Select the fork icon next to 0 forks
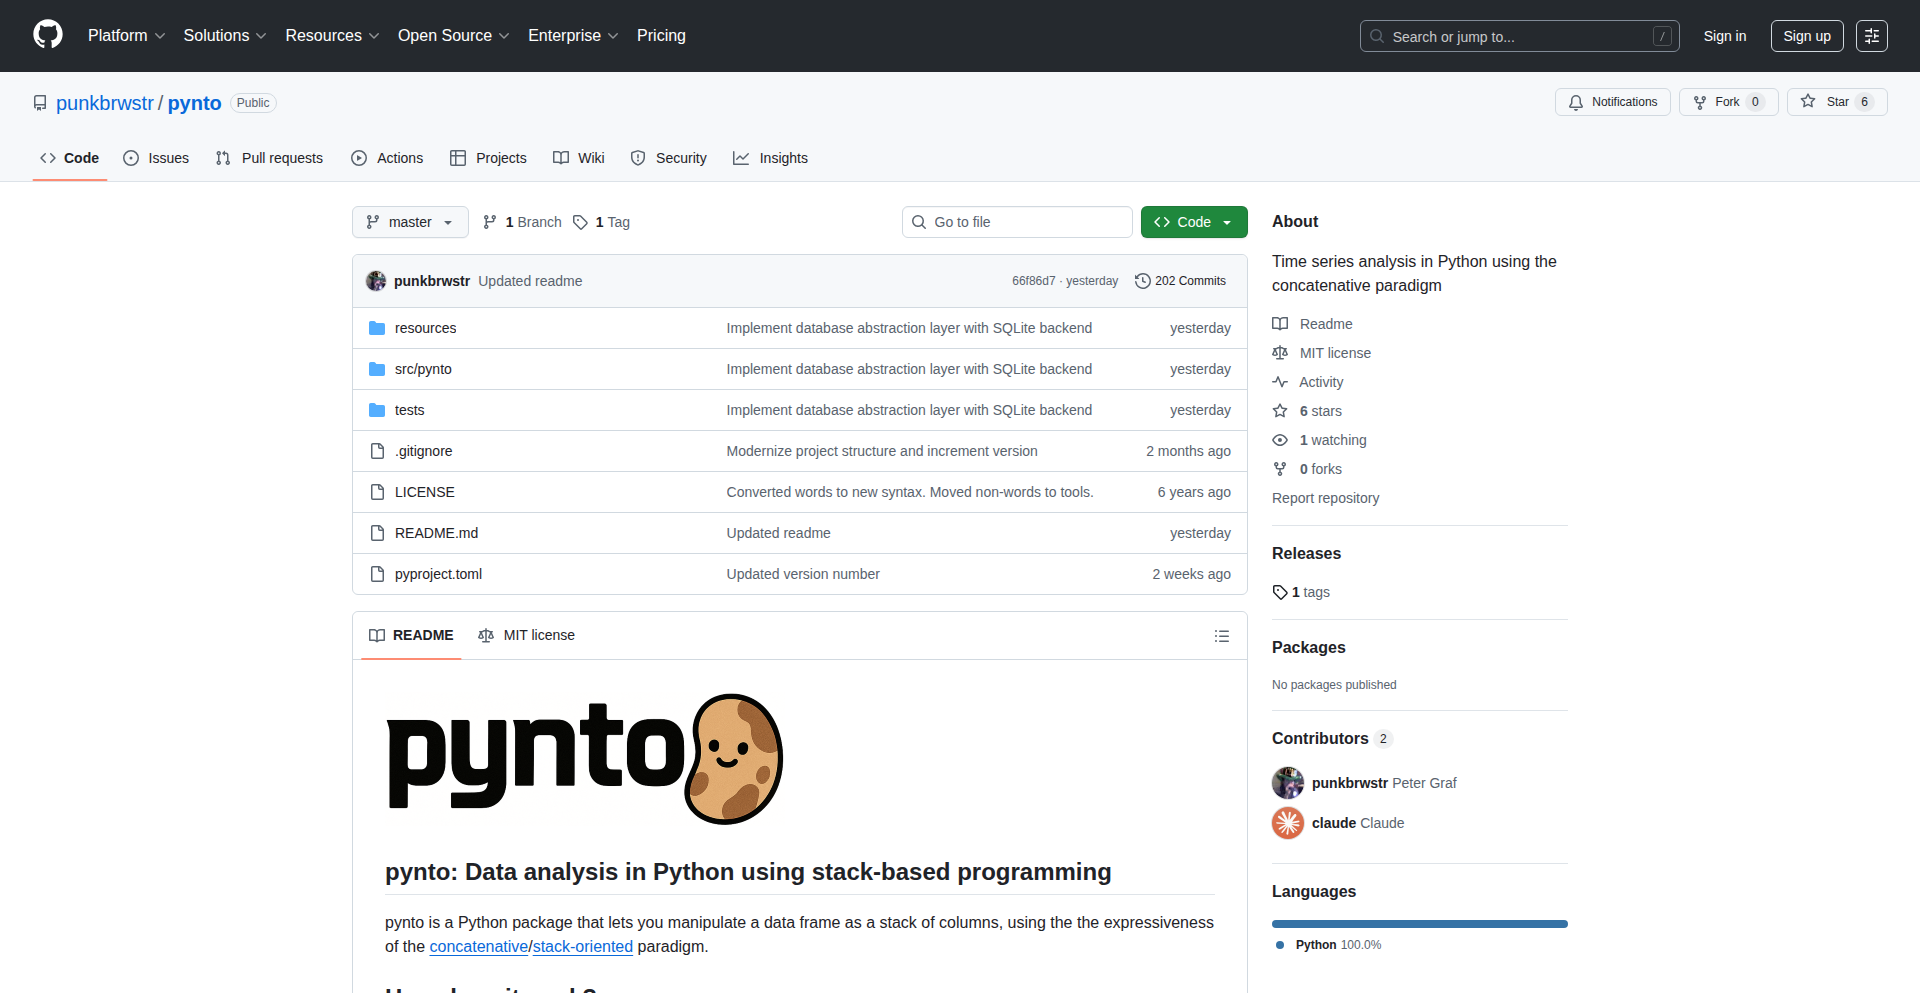Image resolution: width=1920 pixels, height=993 pixels. pyautogui.click(x=1280, y=469)
